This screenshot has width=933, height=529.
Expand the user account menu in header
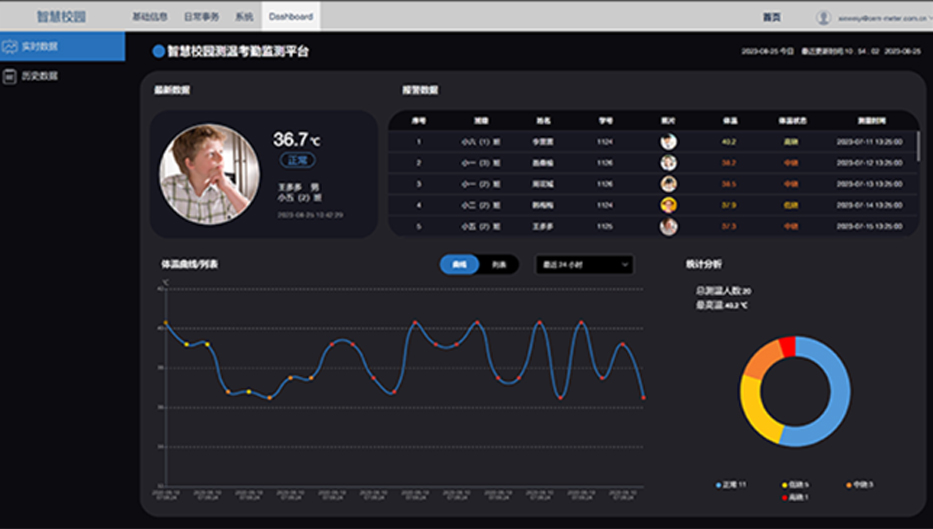tap(920, 17)
